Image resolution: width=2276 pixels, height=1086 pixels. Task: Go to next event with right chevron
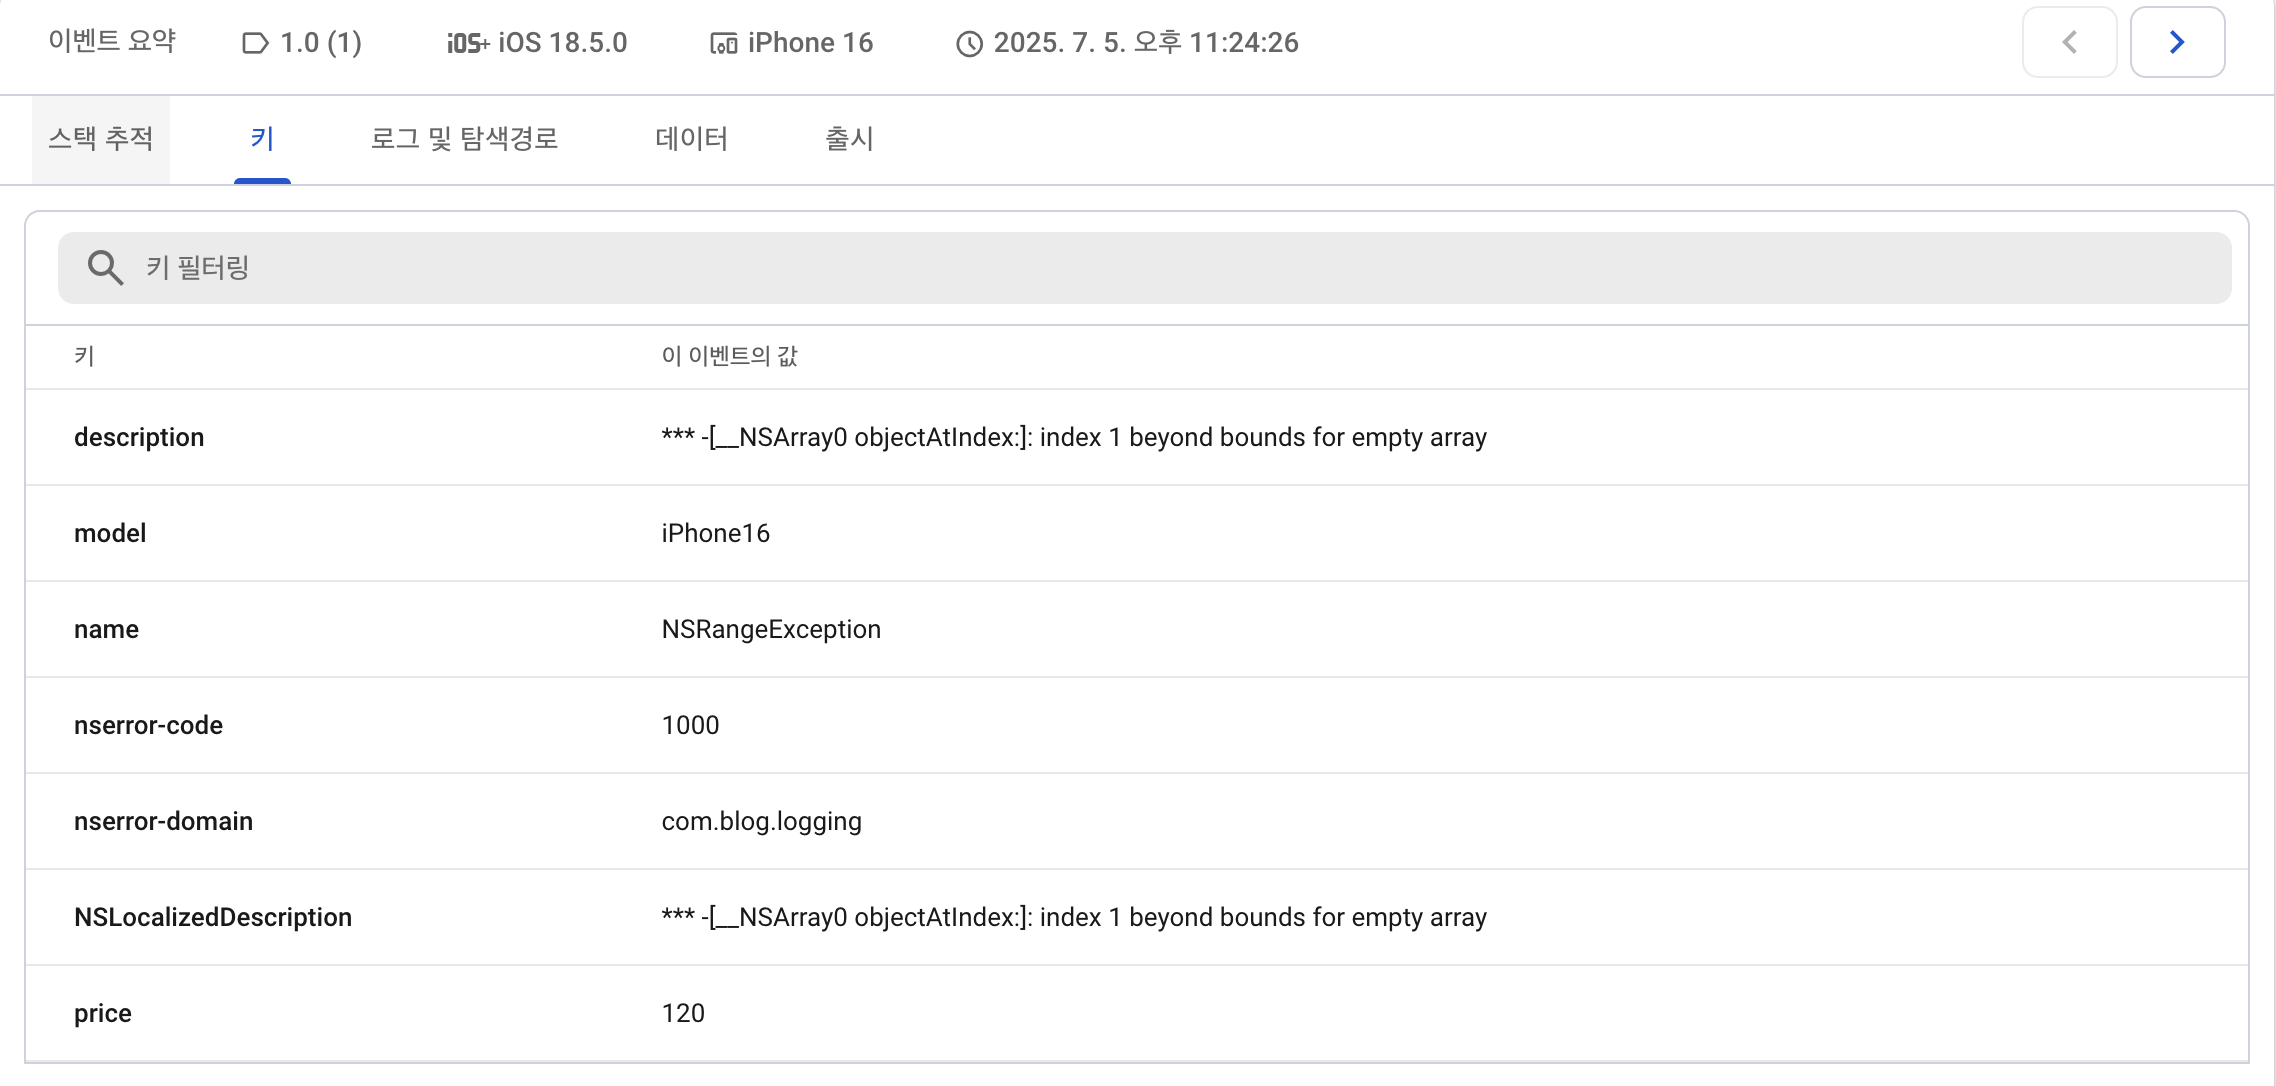[2177, 42]
